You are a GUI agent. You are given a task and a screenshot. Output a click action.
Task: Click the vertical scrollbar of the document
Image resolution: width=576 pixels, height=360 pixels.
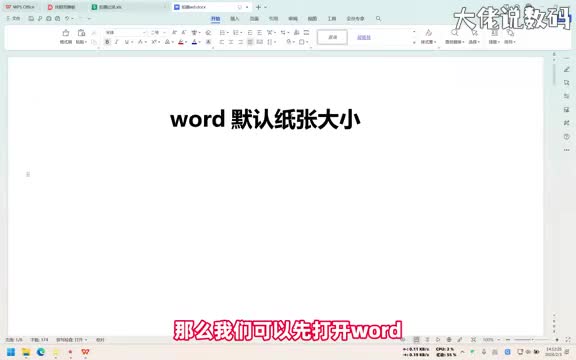tap(554, 75)
